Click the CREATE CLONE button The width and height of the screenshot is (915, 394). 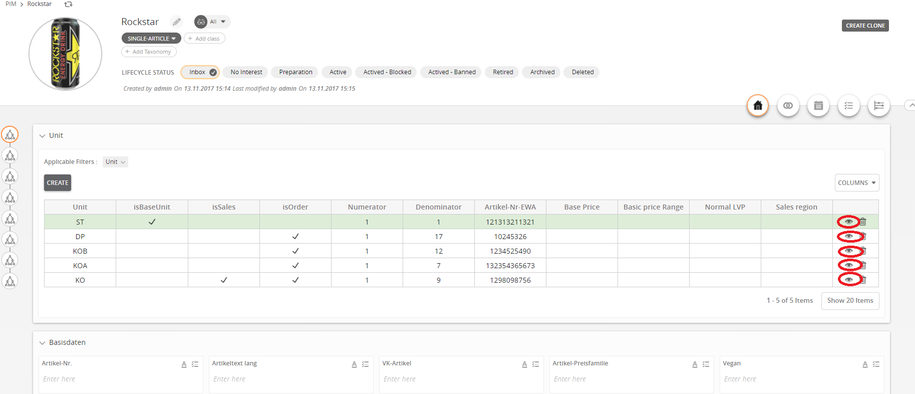[x=865, y=26]
